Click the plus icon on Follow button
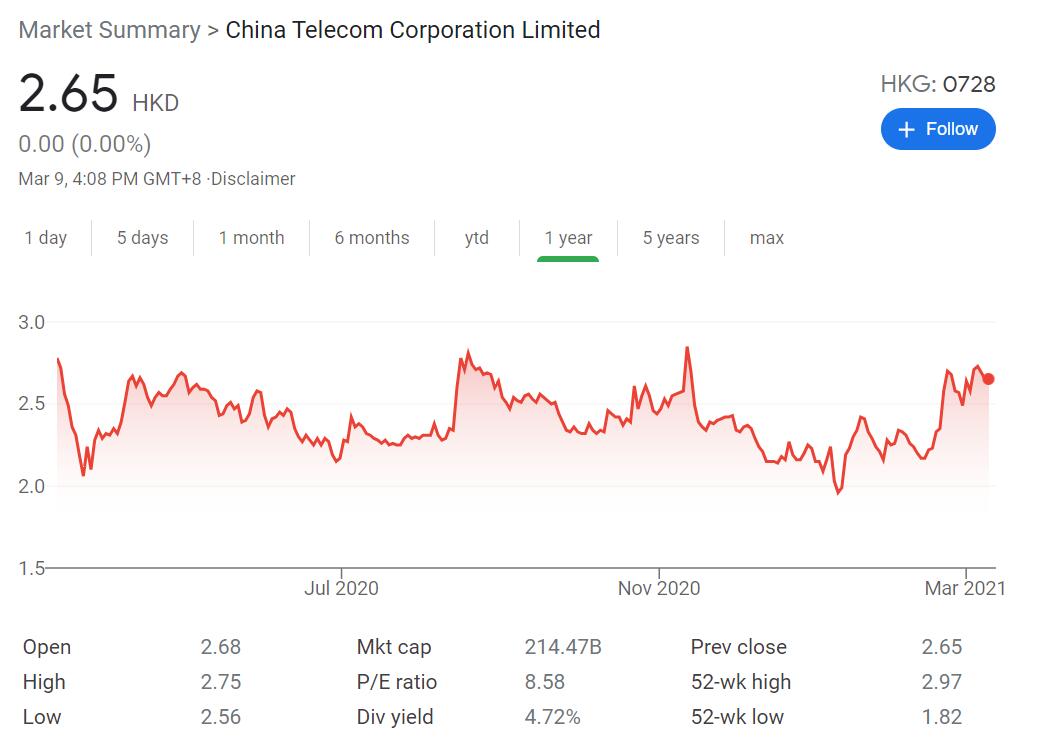The height and width of the screenshot is (755, 1039). (x=907, y=129)
